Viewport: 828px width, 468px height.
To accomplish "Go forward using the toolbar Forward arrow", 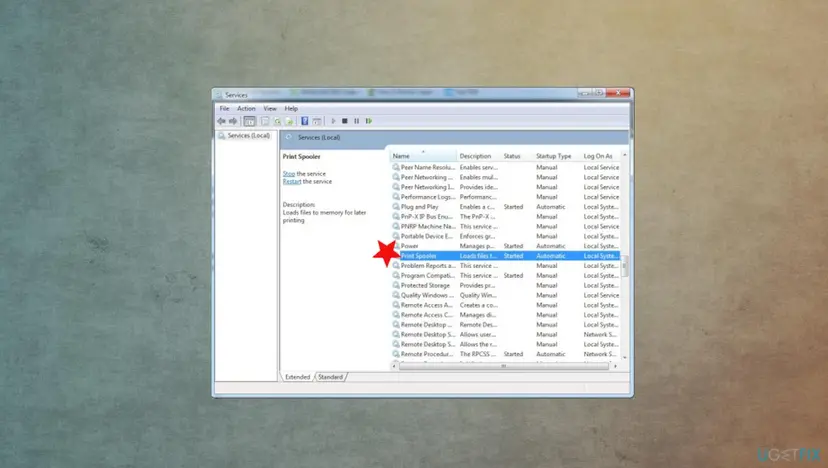I will coord(233,121).
